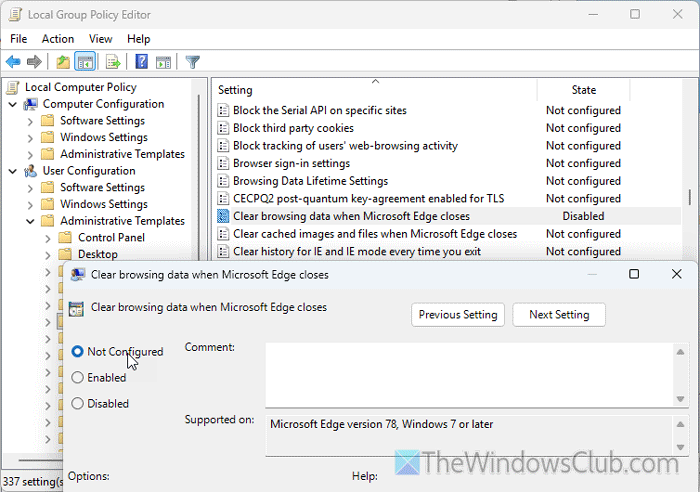Sort list by State column header

[583, 90]
